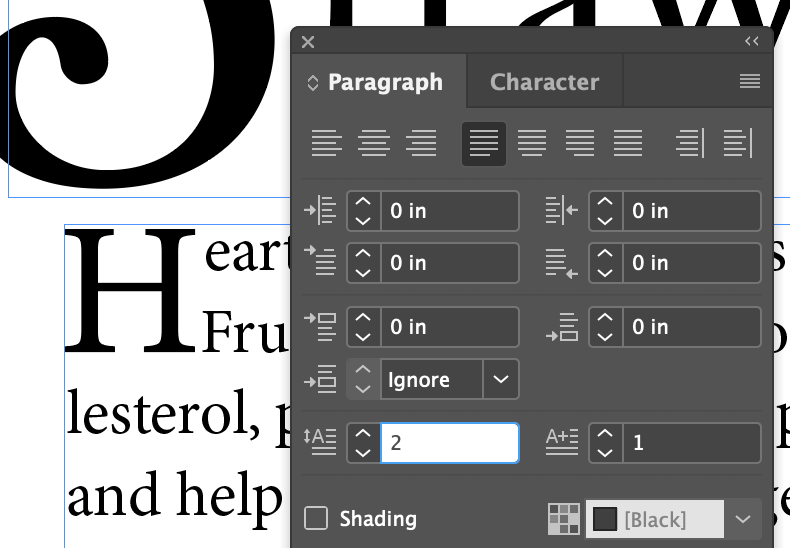Screen dimensions: 790x548
Task: Switch to the Character tab
Action: (544, 82)
